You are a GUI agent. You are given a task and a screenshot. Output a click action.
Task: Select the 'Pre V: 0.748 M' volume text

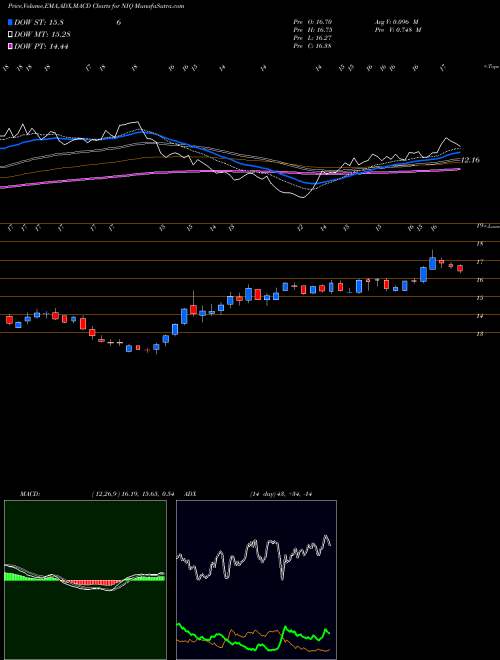point(399,30)
